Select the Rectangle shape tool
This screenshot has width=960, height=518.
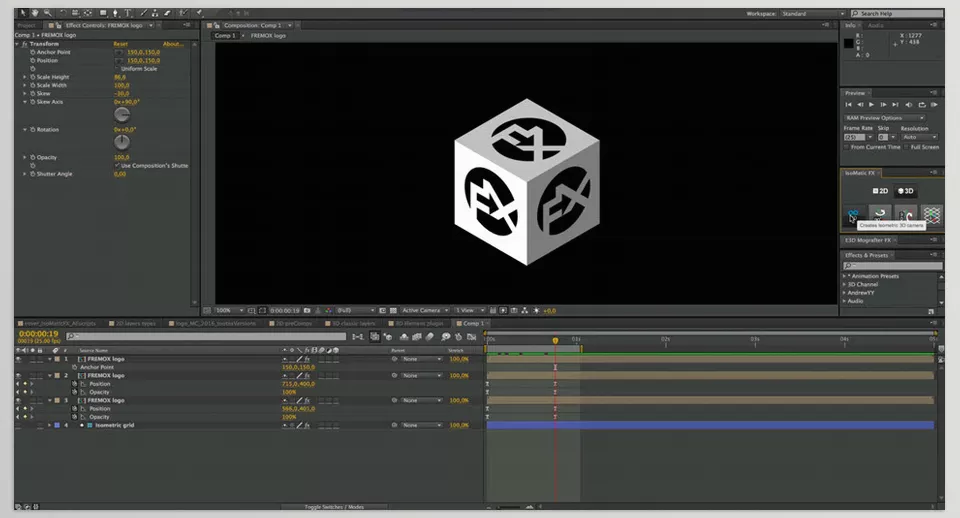pyautogui.click(x=103, y=13)
